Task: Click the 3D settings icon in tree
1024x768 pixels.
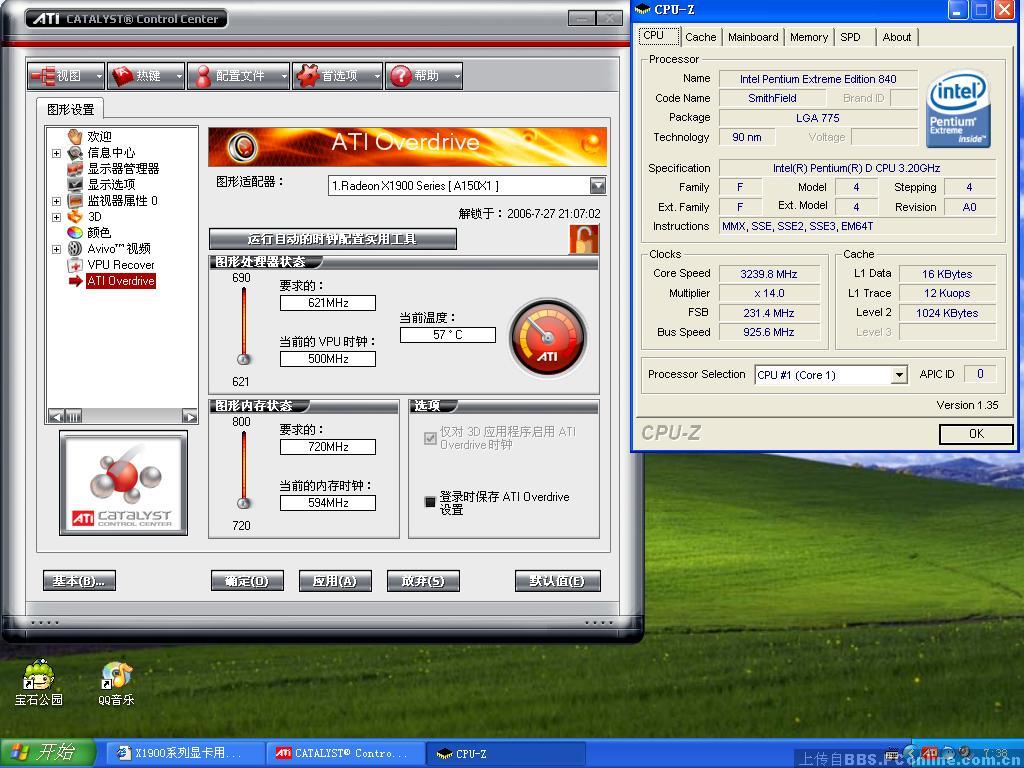Action: coord(76,216)
